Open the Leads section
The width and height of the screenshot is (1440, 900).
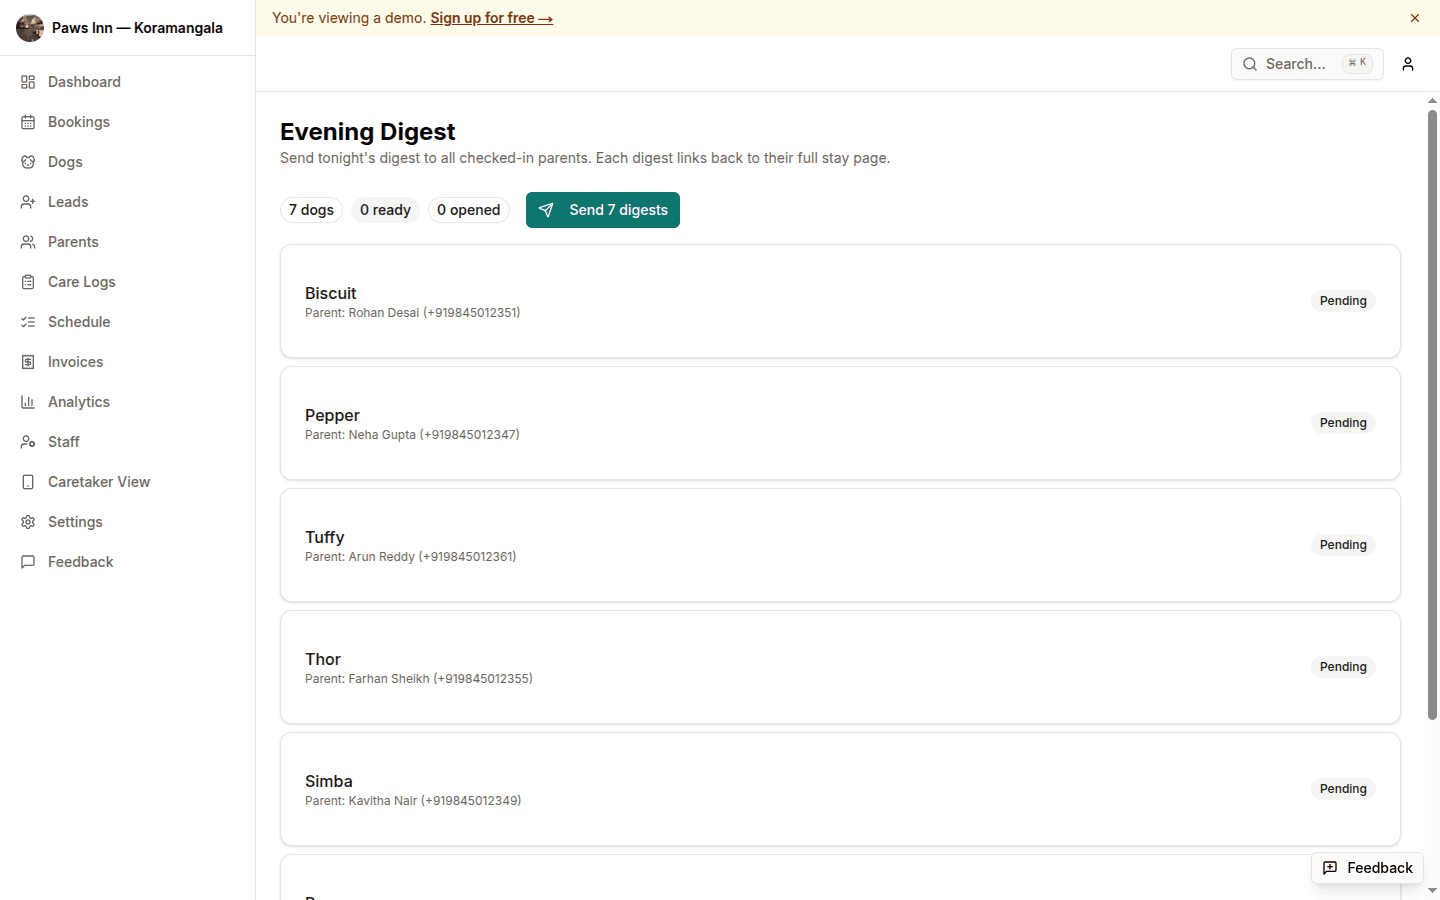(x=67, y=201)
